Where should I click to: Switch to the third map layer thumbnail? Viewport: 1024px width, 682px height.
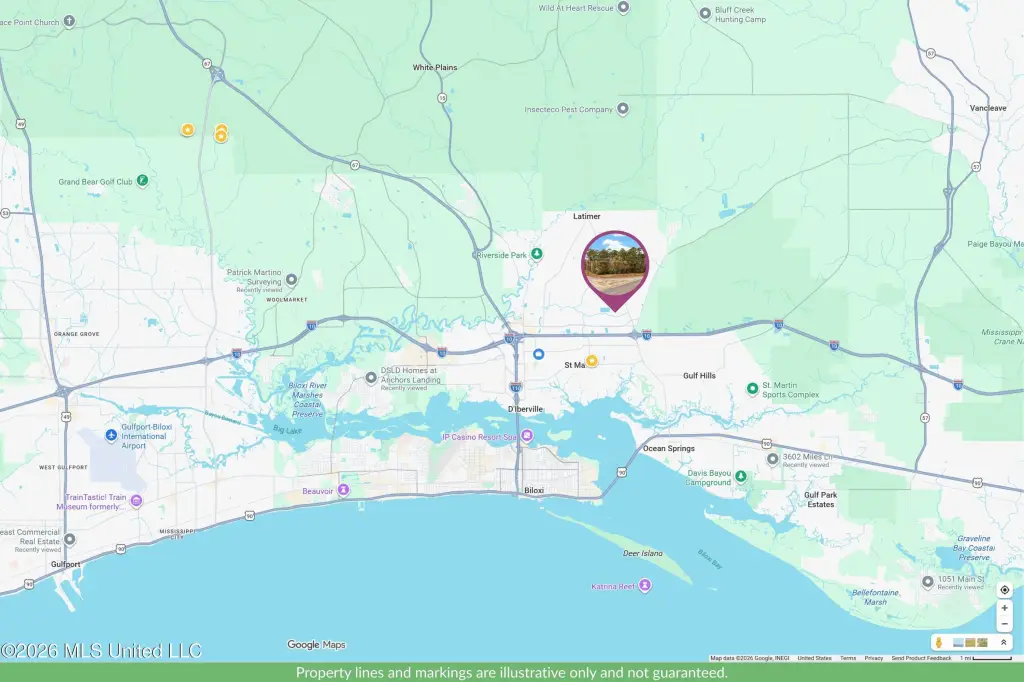[982, 642]
